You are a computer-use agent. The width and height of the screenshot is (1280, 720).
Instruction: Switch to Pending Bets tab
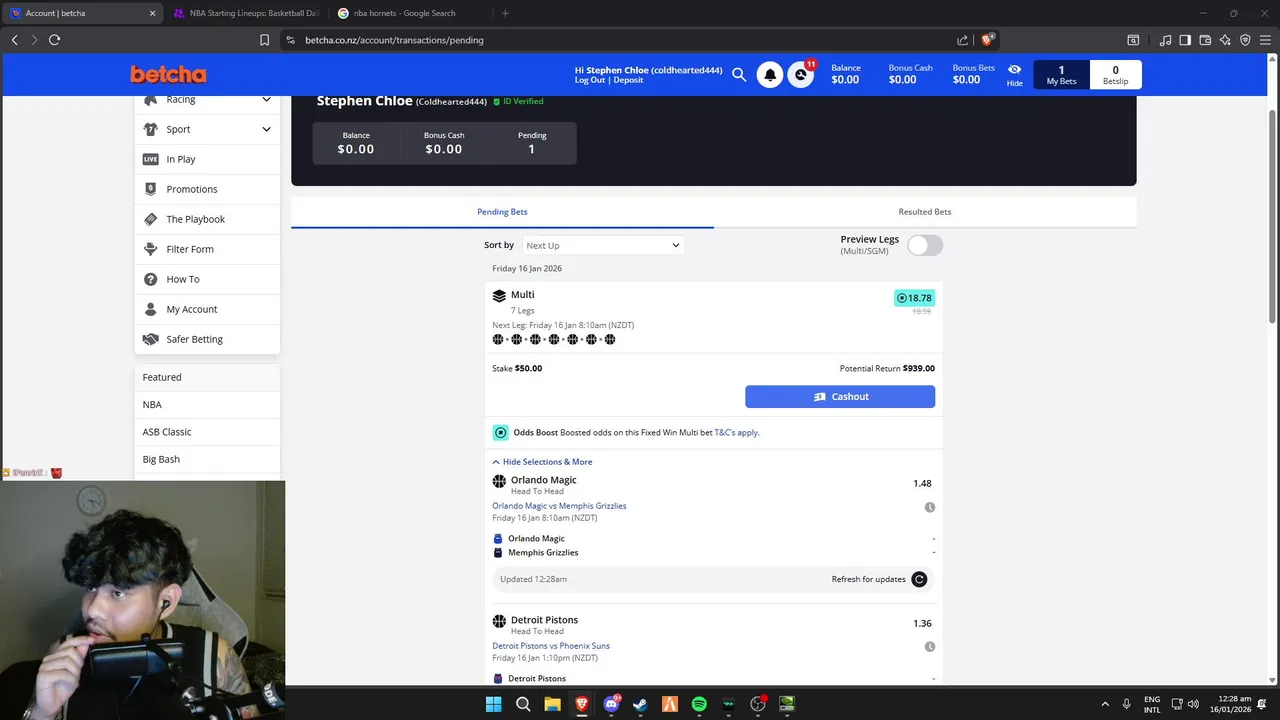click(502, 212)
